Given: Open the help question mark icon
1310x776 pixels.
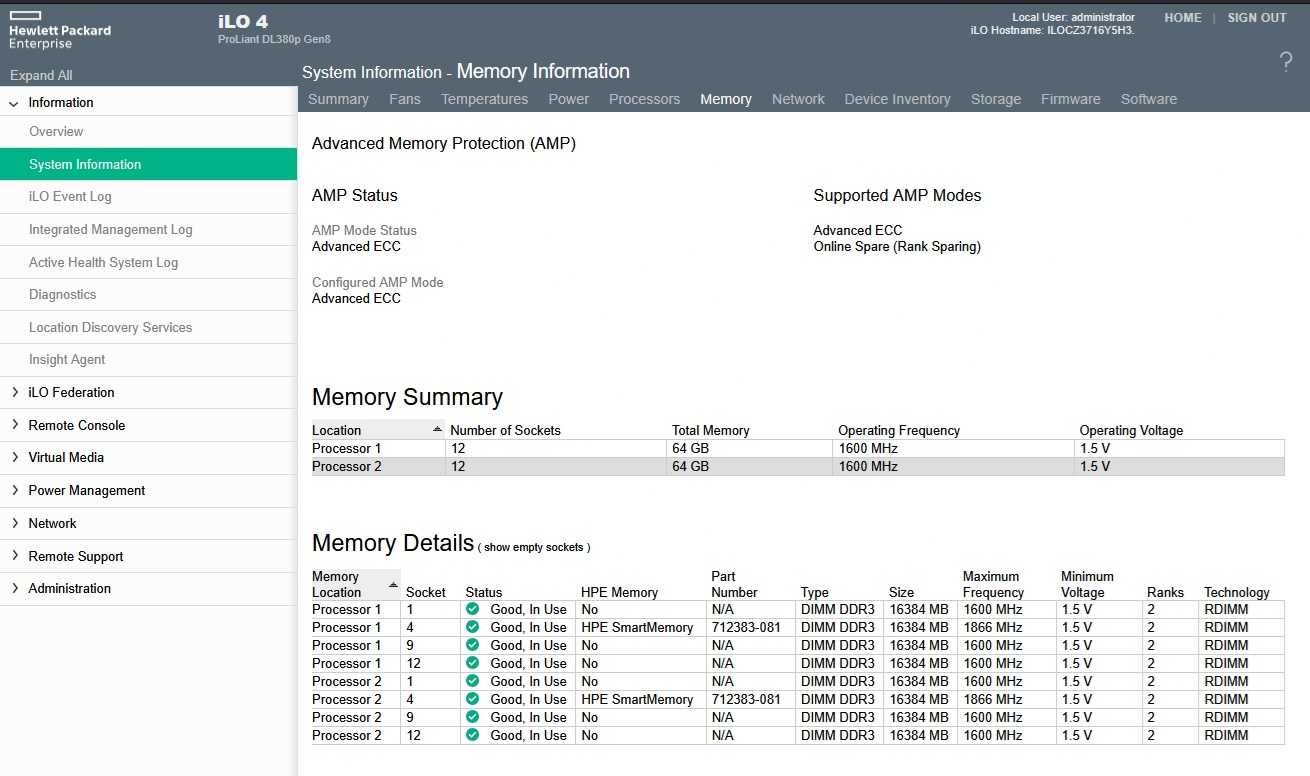Looking at the screenshot, I should point(1286,62).
